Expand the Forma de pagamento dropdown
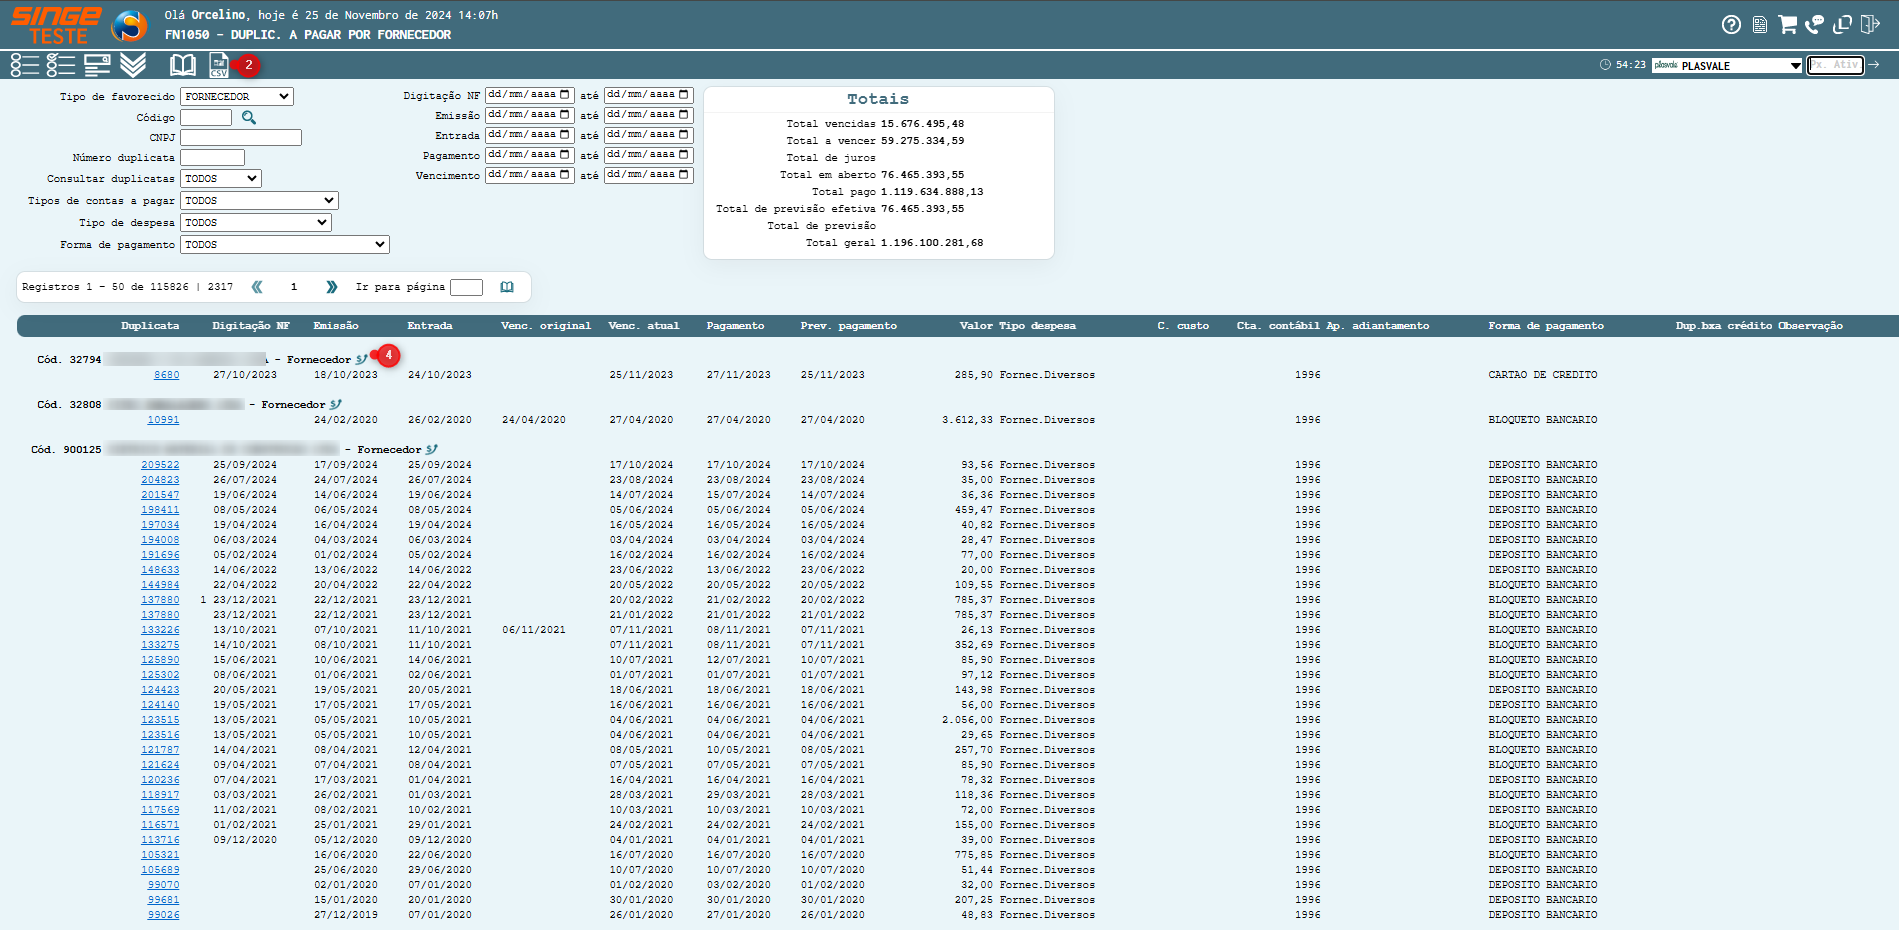Image resolution: width=1899 pixels, height=930 pixels. (x=285, y=245)
